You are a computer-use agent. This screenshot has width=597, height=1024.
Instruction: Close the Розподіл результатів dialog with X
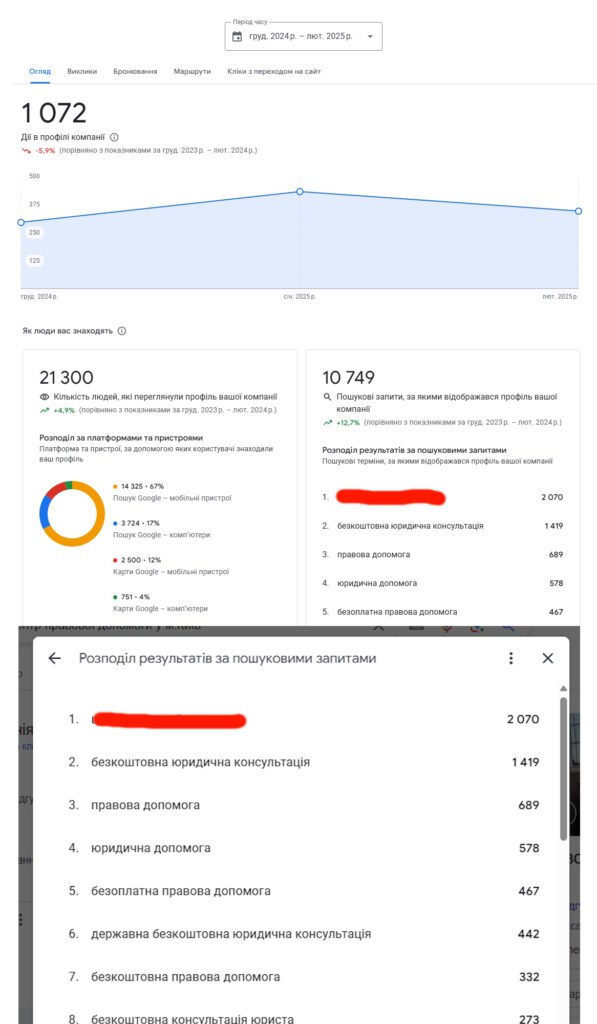pos(548,658)
